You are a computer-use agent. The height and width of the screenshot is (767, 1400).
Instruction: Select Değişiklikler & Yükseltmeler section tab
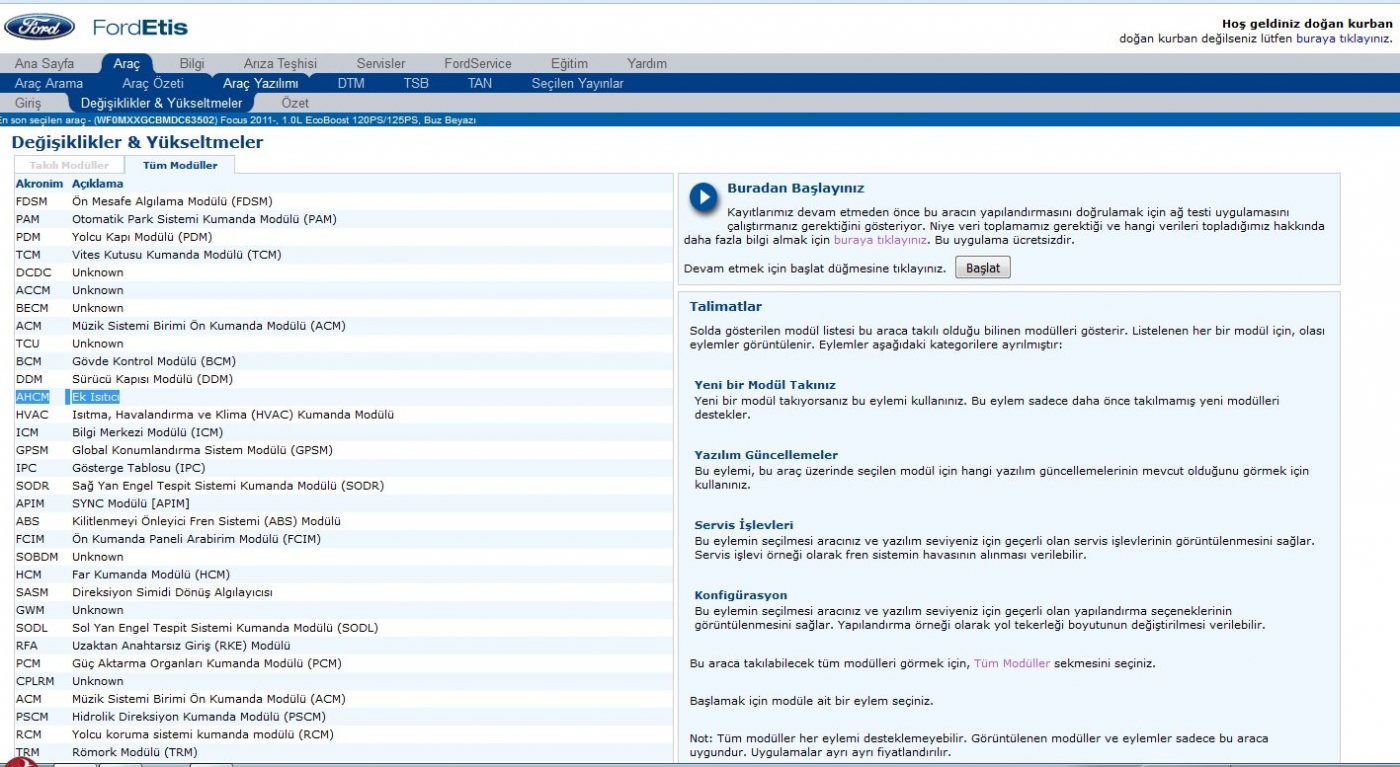point(161,103)
